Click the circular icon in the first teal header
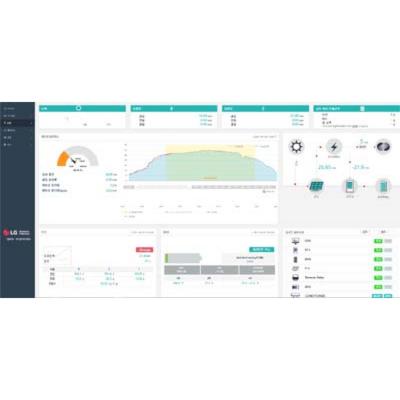The image size is (400, 400). click(x=79, y=108)
